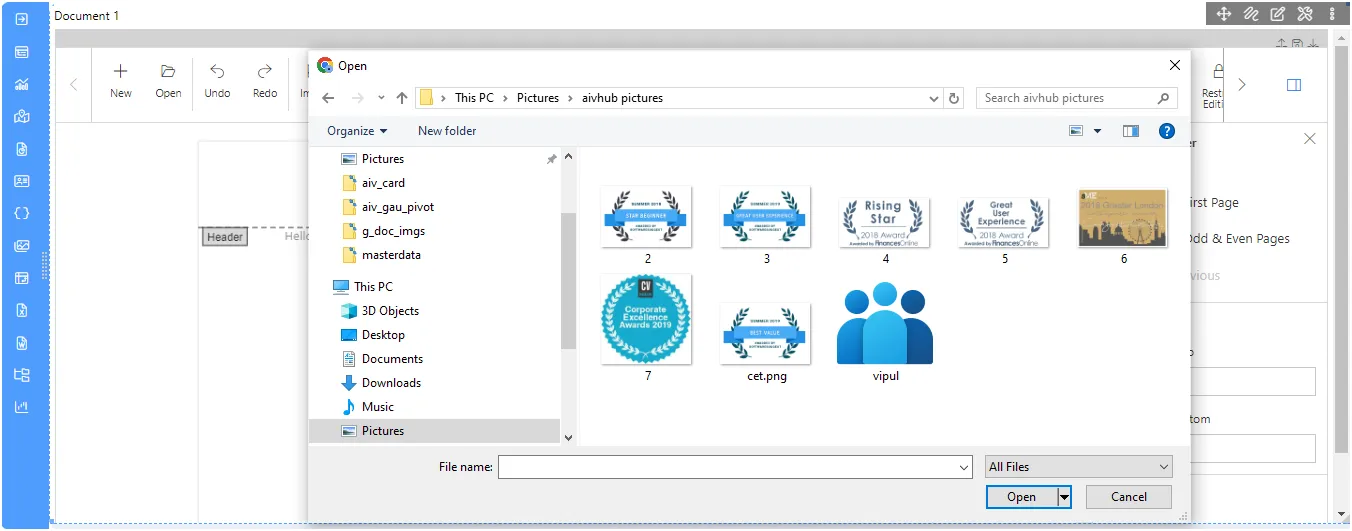Click This PC in the address breadcrumb
The width and height of the screenshot is (1352, 531).
pos(474,98)
